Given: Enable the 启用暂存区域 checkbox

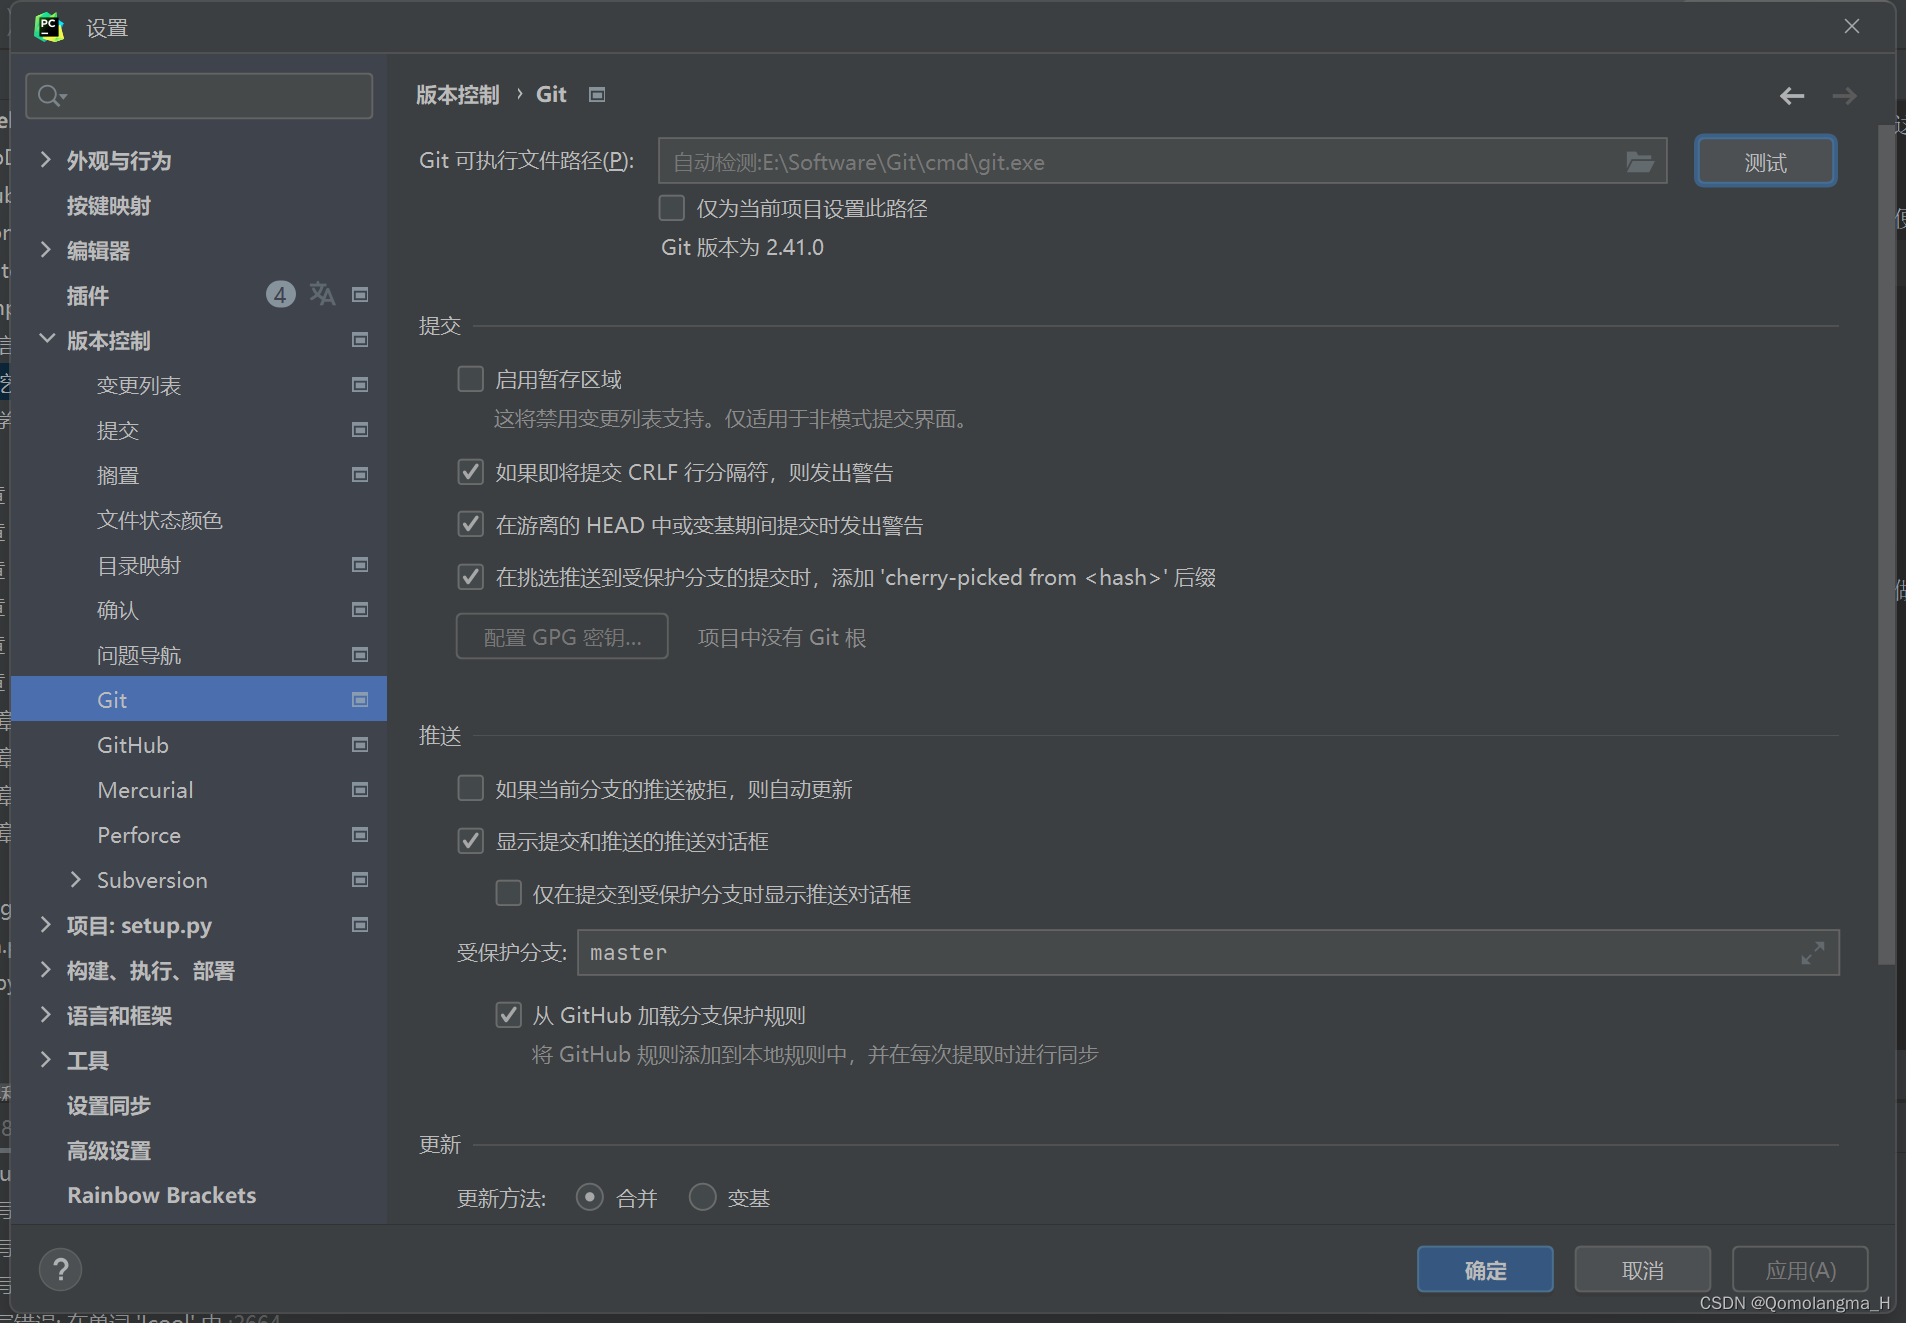Looking at the screenshot, I should tap(470, 378).
